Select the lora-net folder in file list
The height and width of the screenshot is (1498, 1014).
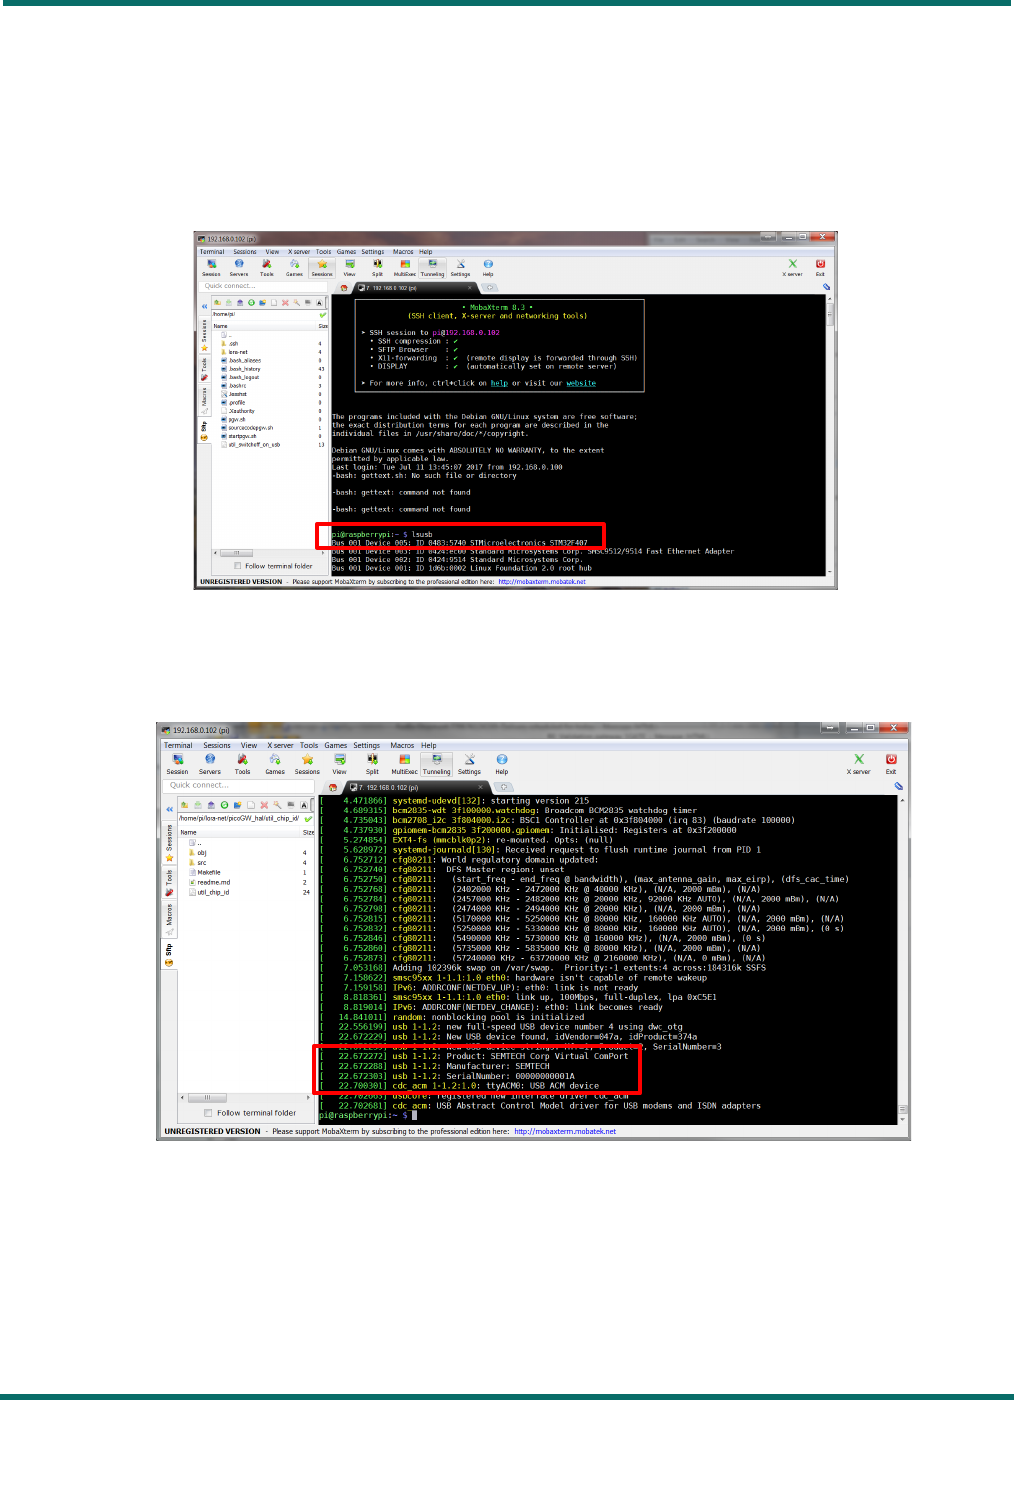click(x=238, y=352)
